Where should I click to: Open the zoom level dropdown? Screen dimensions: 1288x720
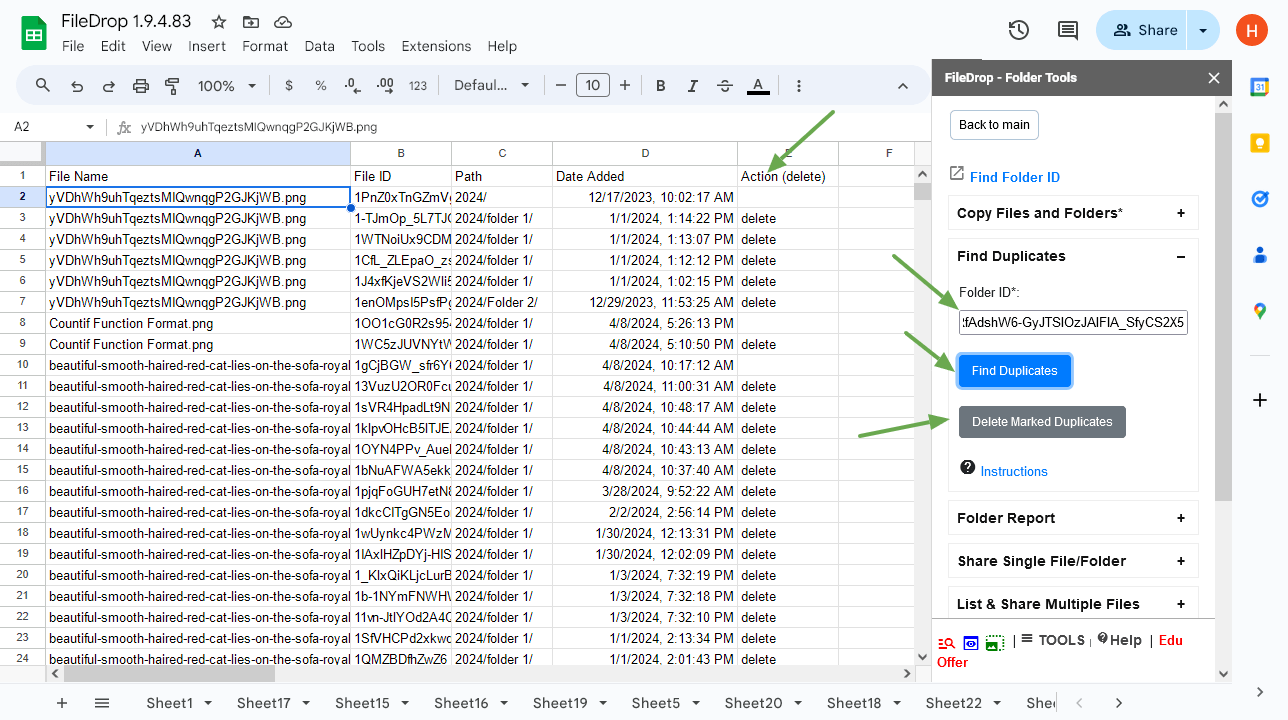pos(227,86)
